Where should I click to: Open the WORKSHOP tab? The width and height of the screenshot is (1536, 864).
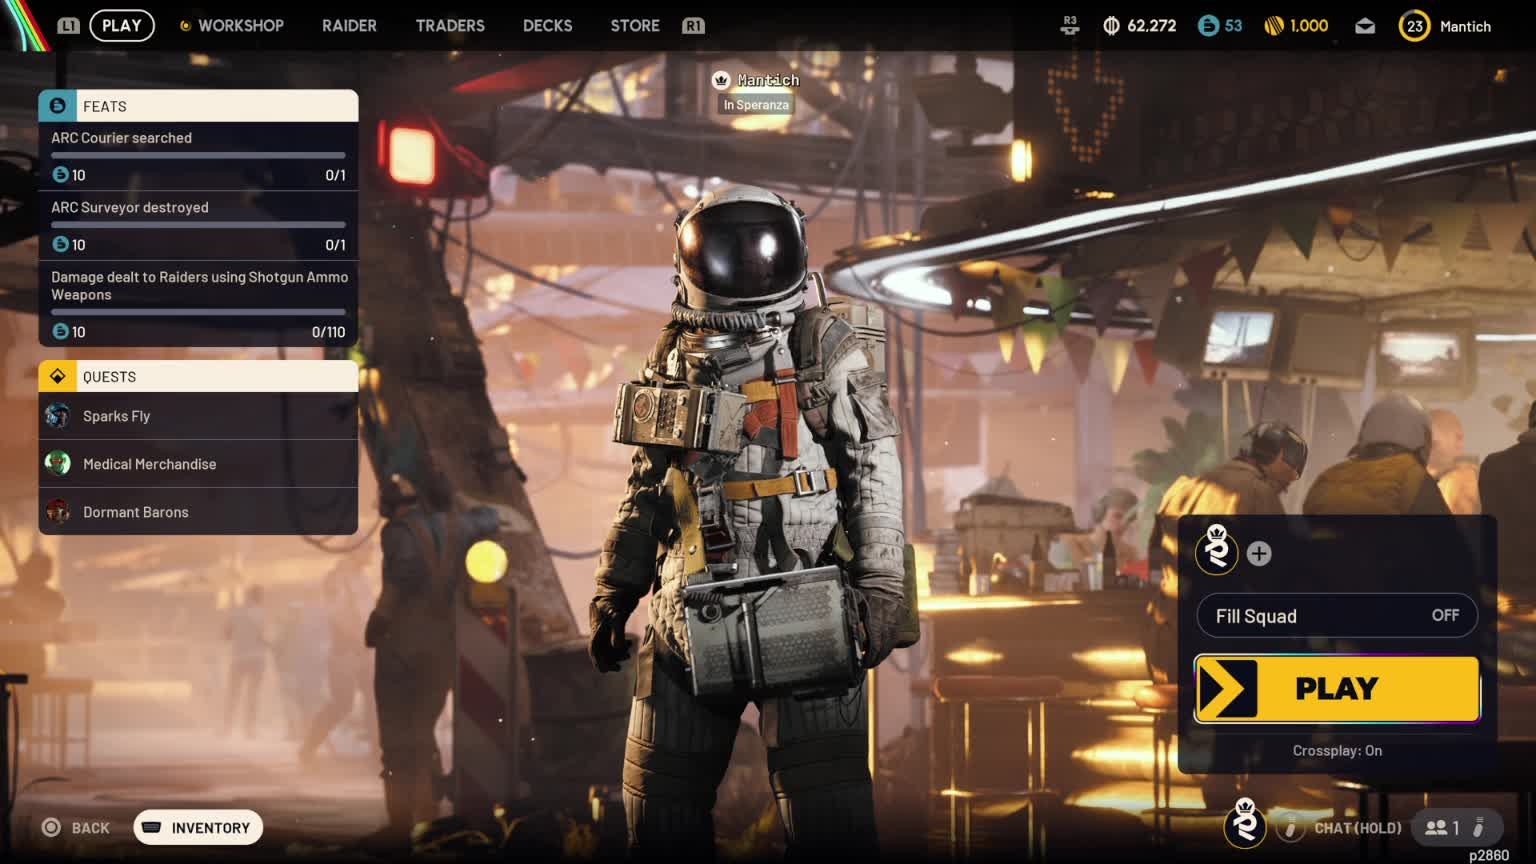pos(241,26)
